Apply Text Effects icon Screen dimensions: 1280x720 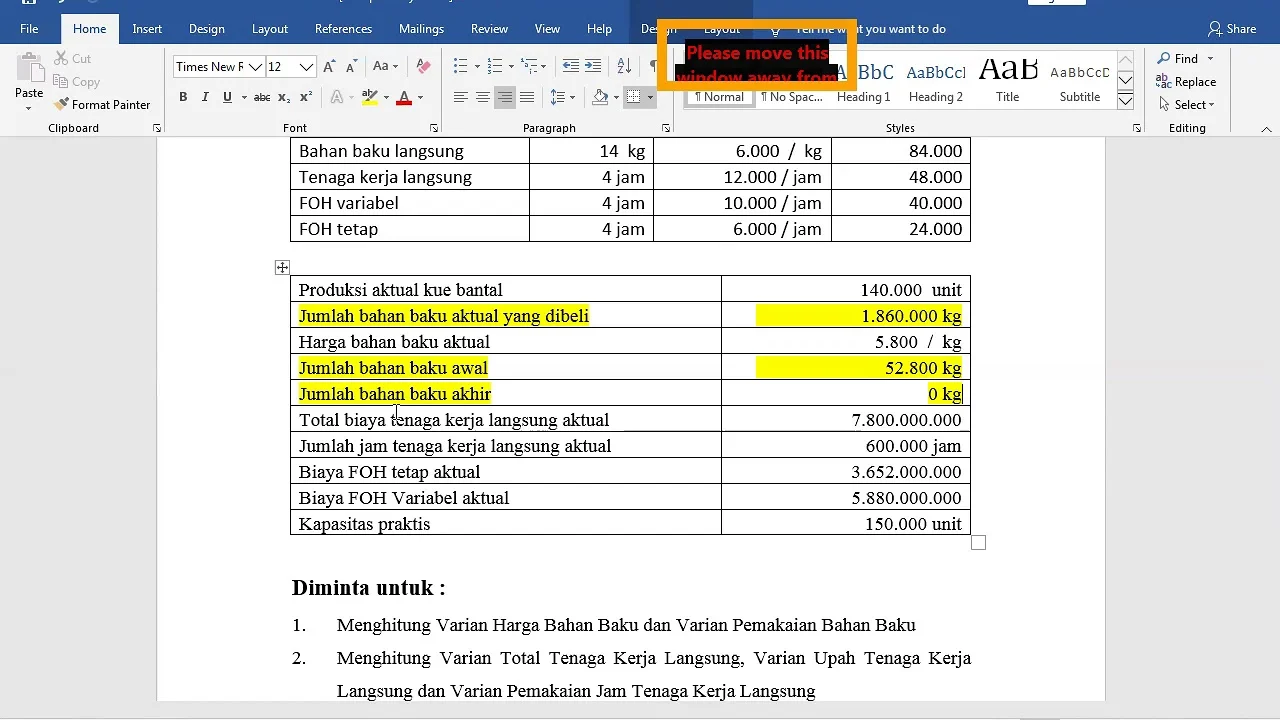(336, 97)
